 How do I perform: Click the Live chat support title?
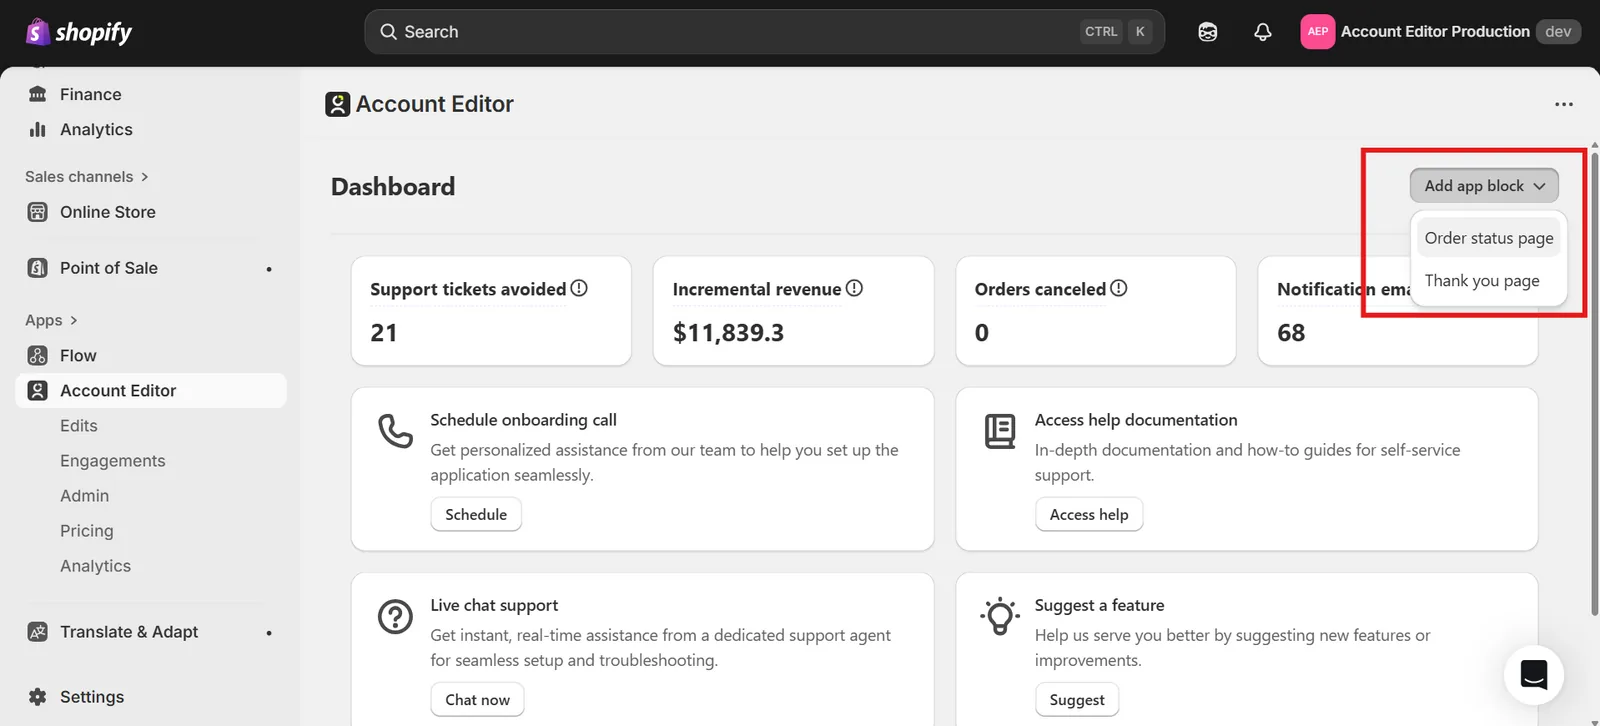coord(494,605)
